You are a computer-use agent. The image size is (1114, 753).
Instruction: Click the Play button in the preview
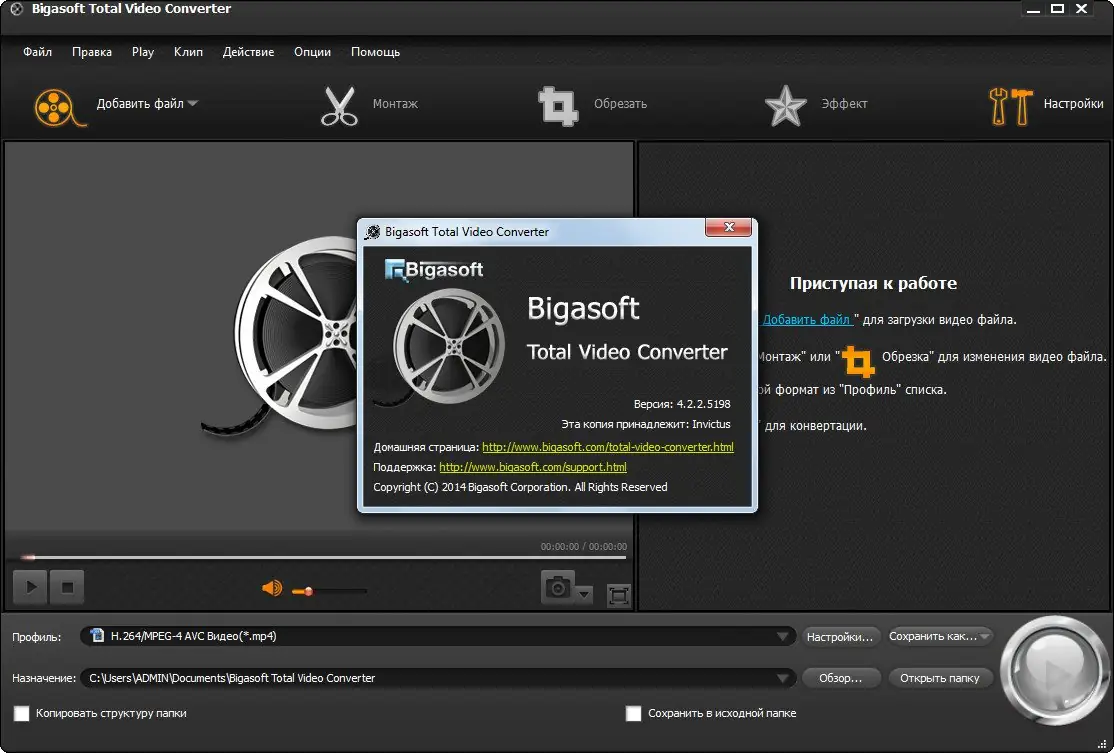click(31, 587)
